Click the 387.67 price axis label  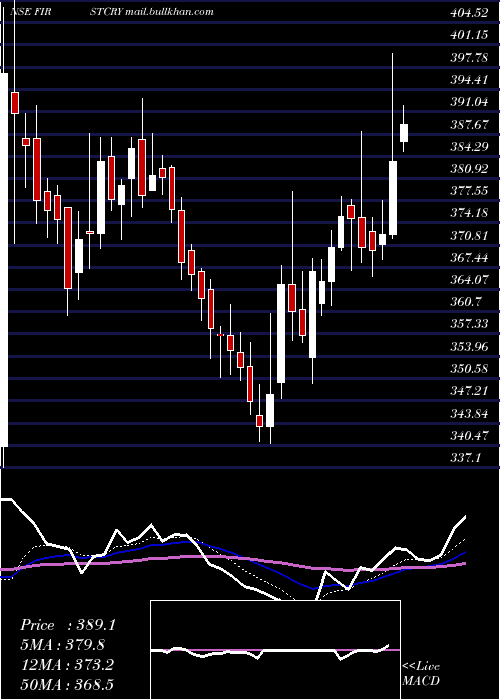(469, 125)
